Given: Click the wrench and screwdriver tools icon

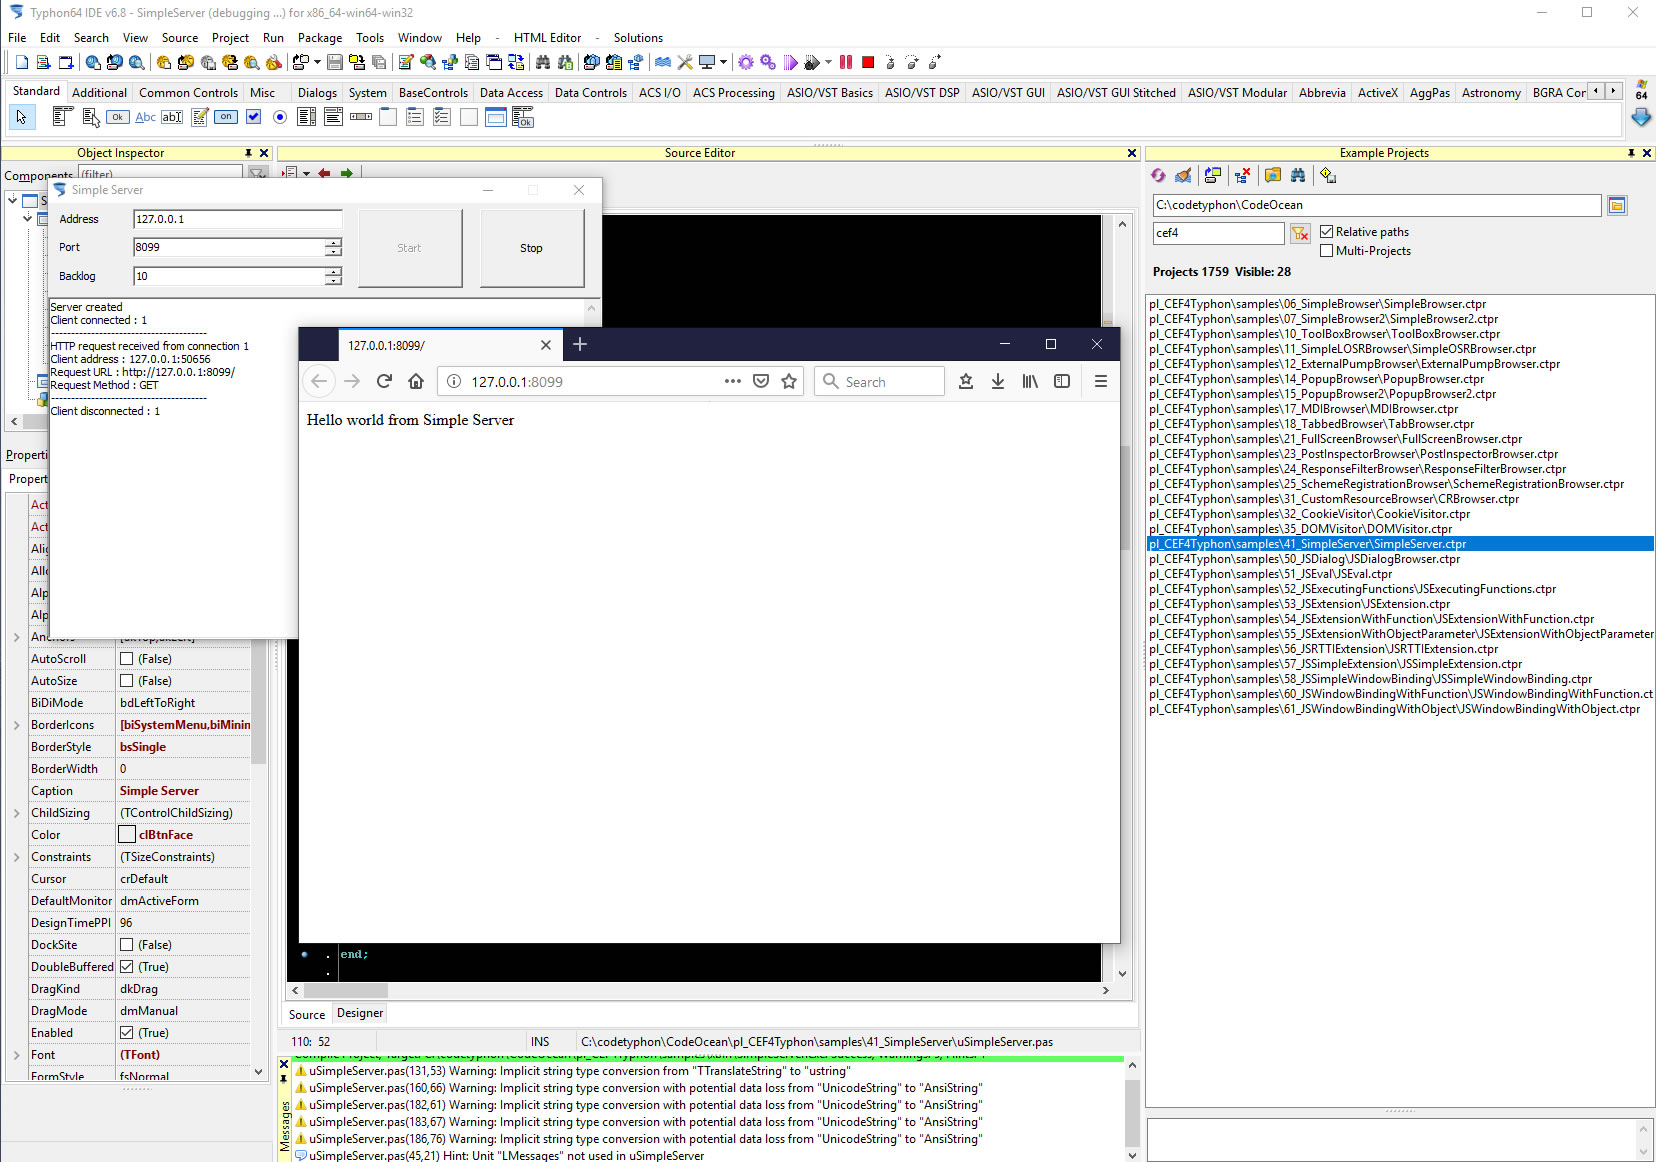Looking at the screenshot, I should tap(685, 62).
